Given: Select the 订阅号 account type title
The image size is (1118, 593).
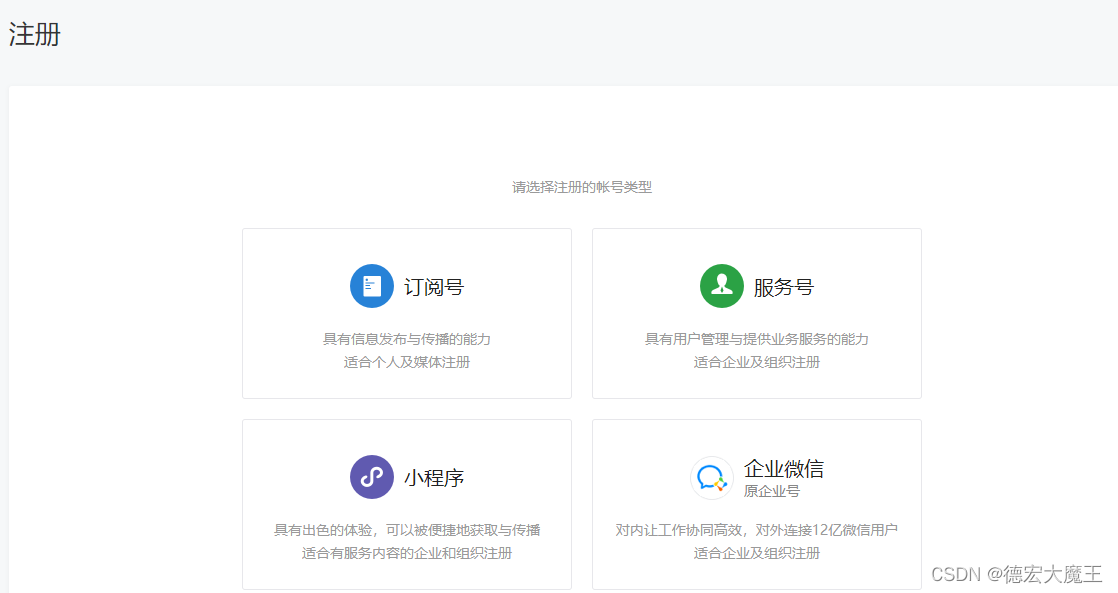Looking at the screenshot, I should coord(434,287).
